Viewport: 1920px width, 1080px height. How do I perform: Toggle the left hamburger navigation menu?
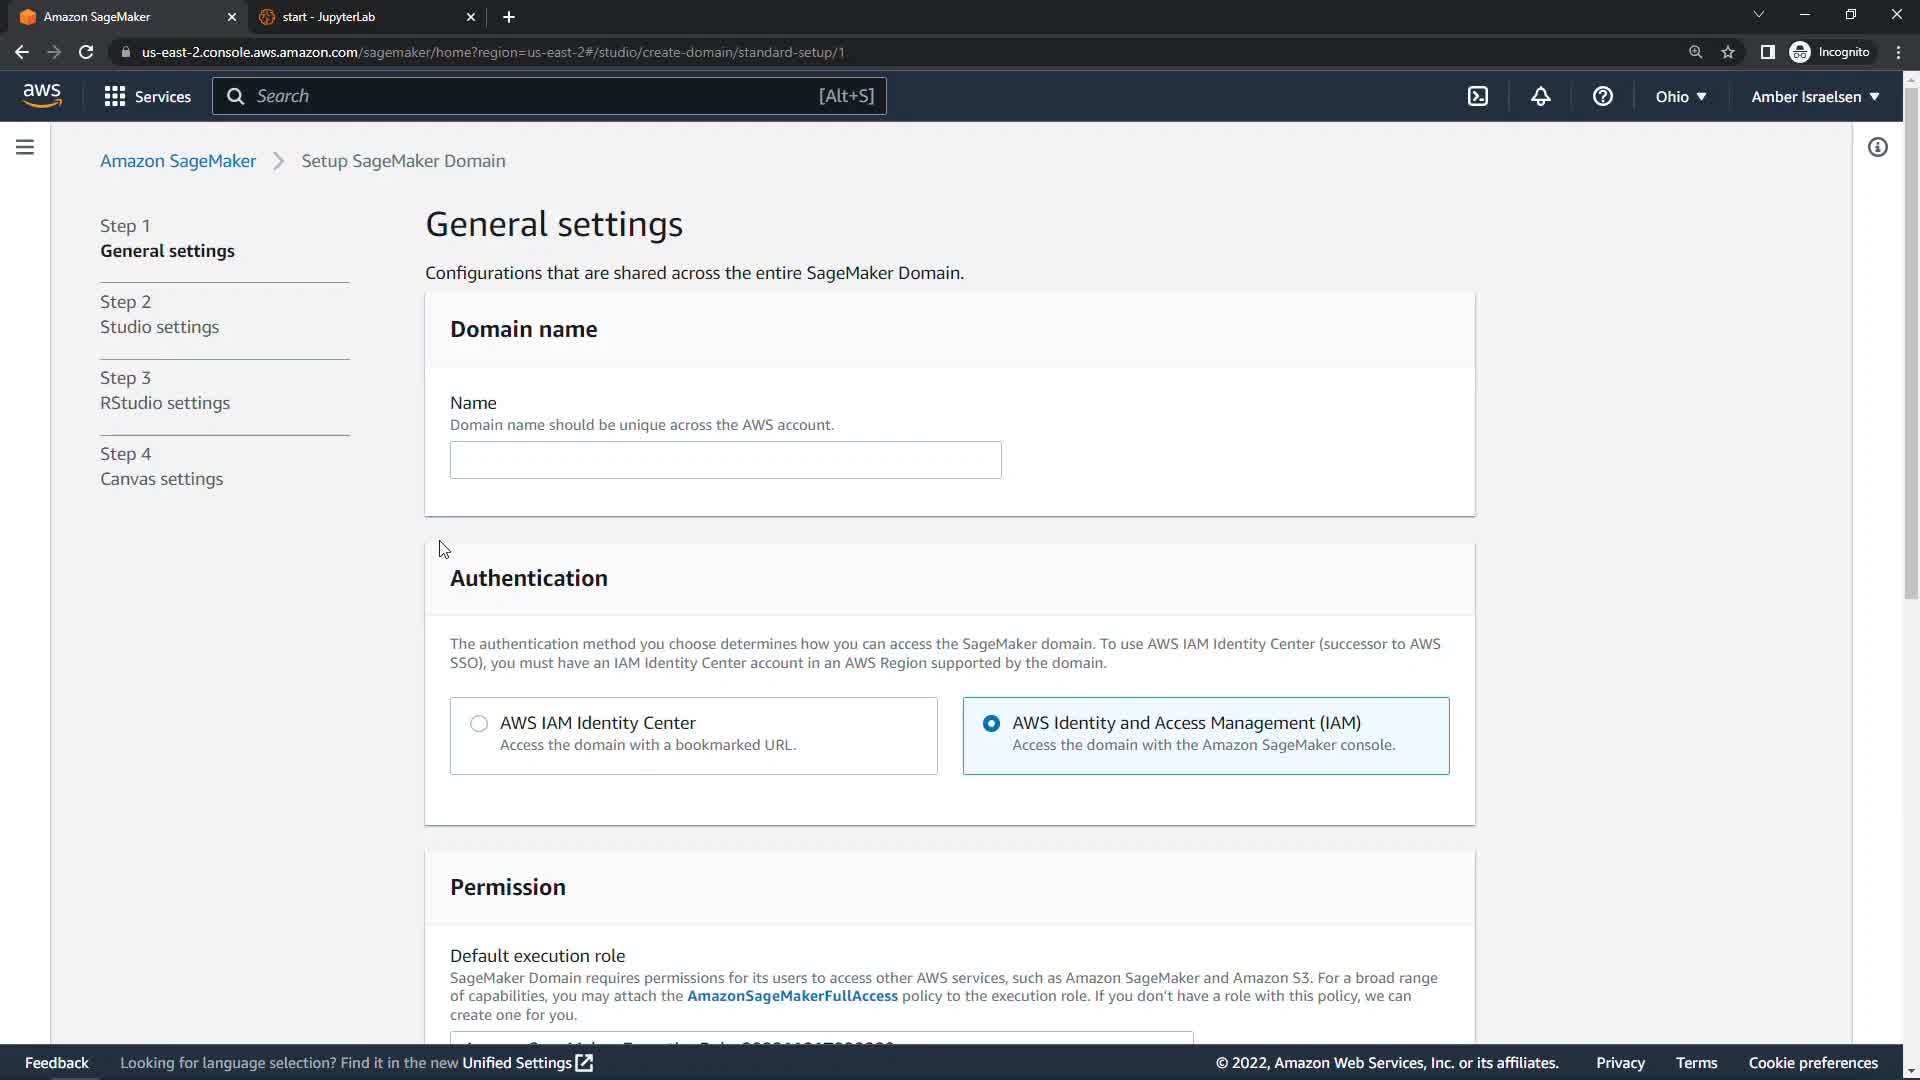click(25, 147)
